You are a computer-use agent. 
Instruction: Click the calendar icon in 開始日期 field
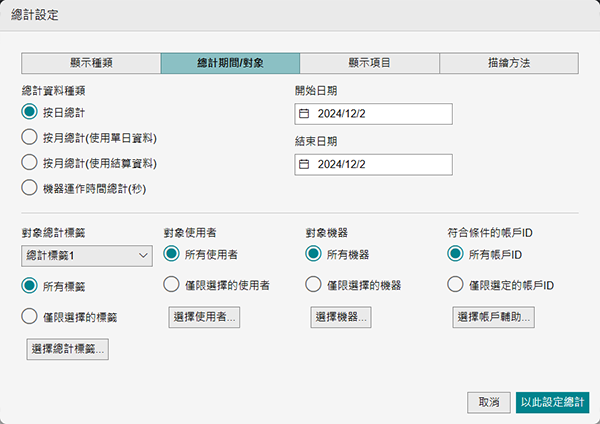(305, 114)
